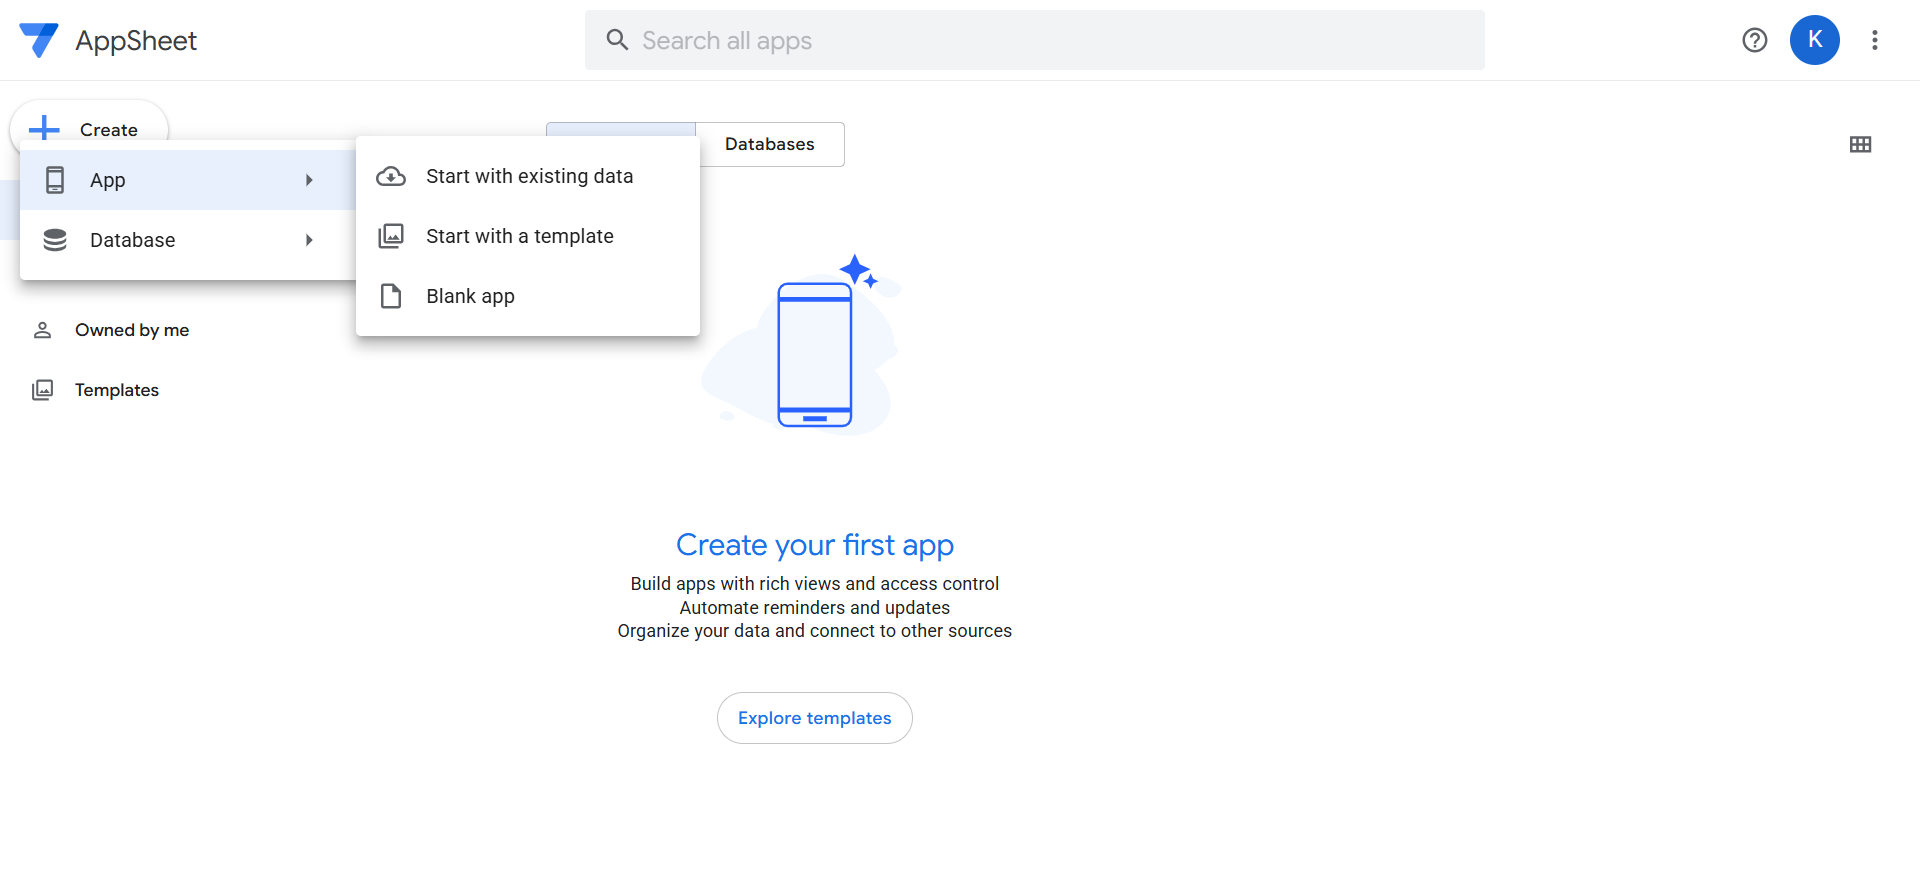Viewport: 1920px width, 869px height.
Task: Choose Start with existing data
Action: (528, 176)
